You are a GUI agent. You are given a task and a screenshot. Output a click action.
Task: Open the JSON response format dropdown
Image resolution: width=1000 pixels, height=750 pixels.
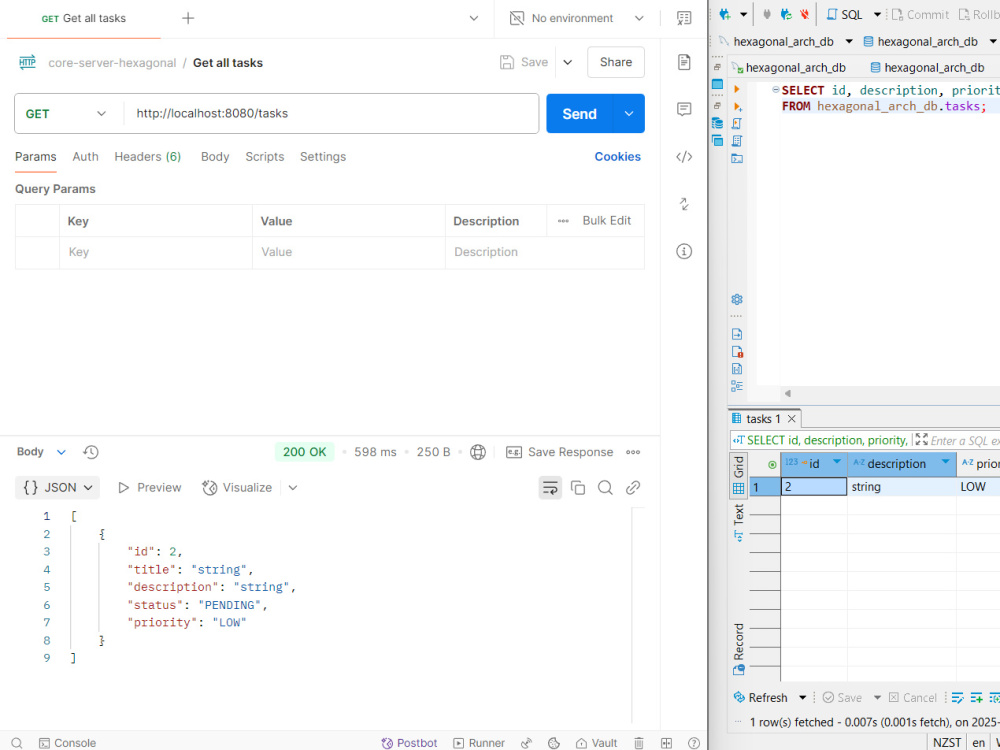point(57,488)
